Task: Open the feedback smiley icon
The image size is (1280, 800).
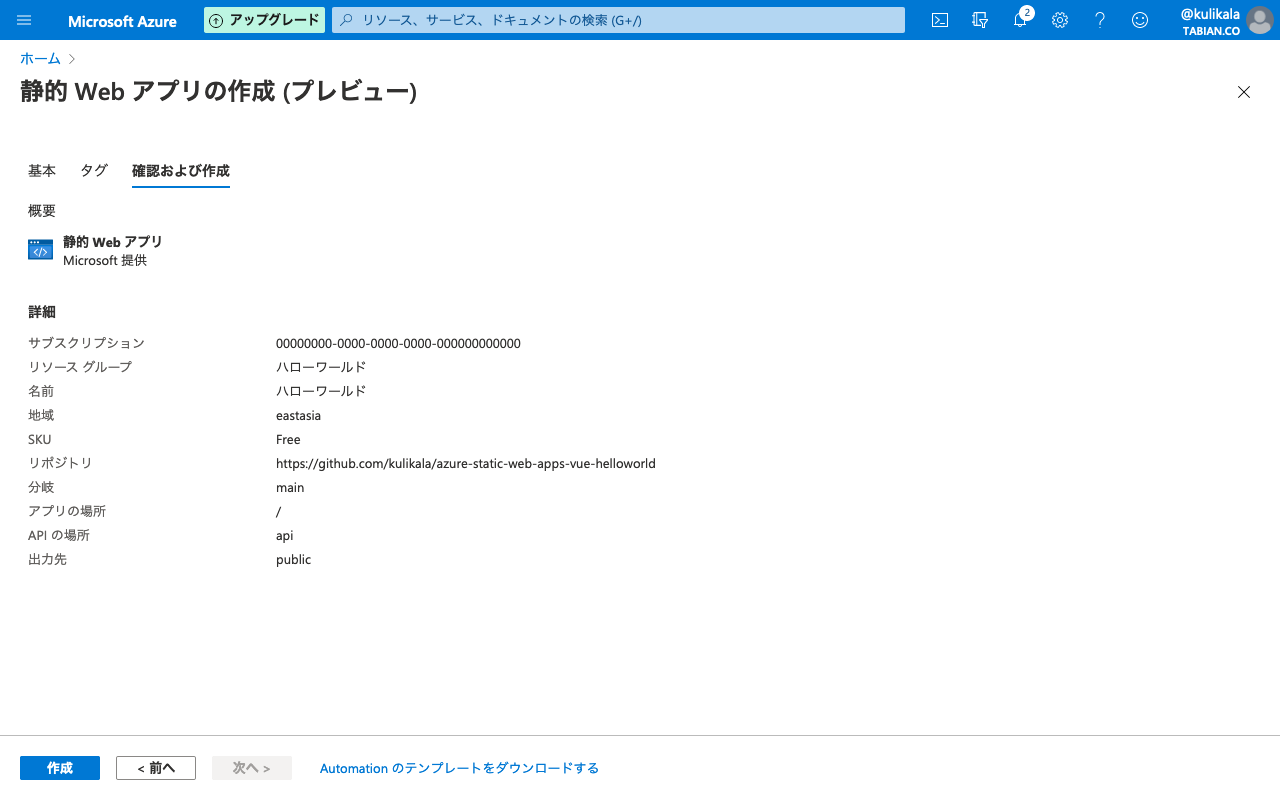Action: tap(1140, 20)
